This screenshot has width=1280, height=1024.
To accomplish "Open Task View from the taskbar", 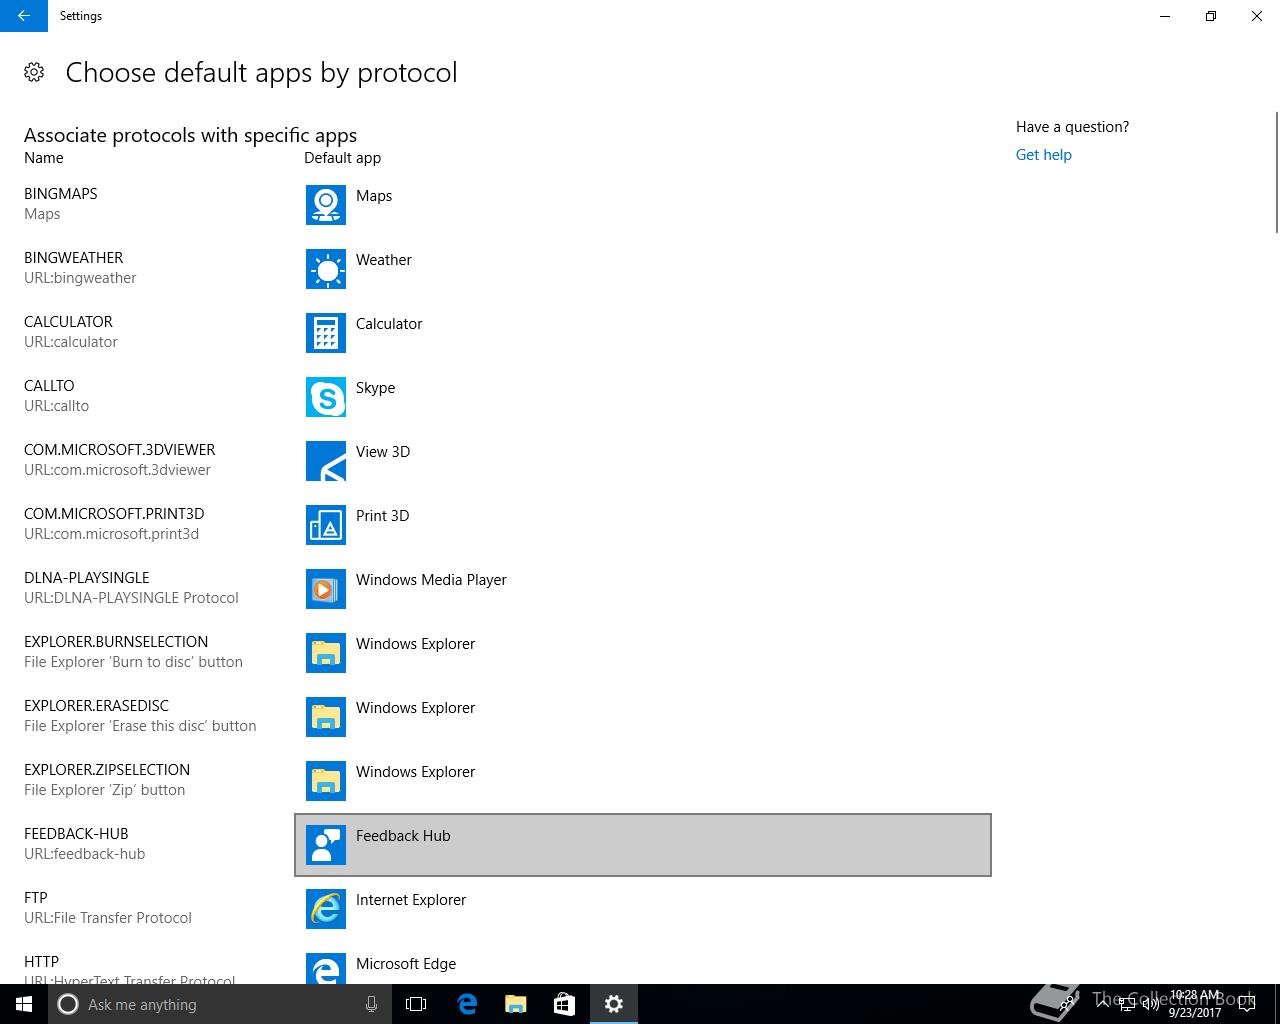I will pyautogui.click(x=416, y=1004).
